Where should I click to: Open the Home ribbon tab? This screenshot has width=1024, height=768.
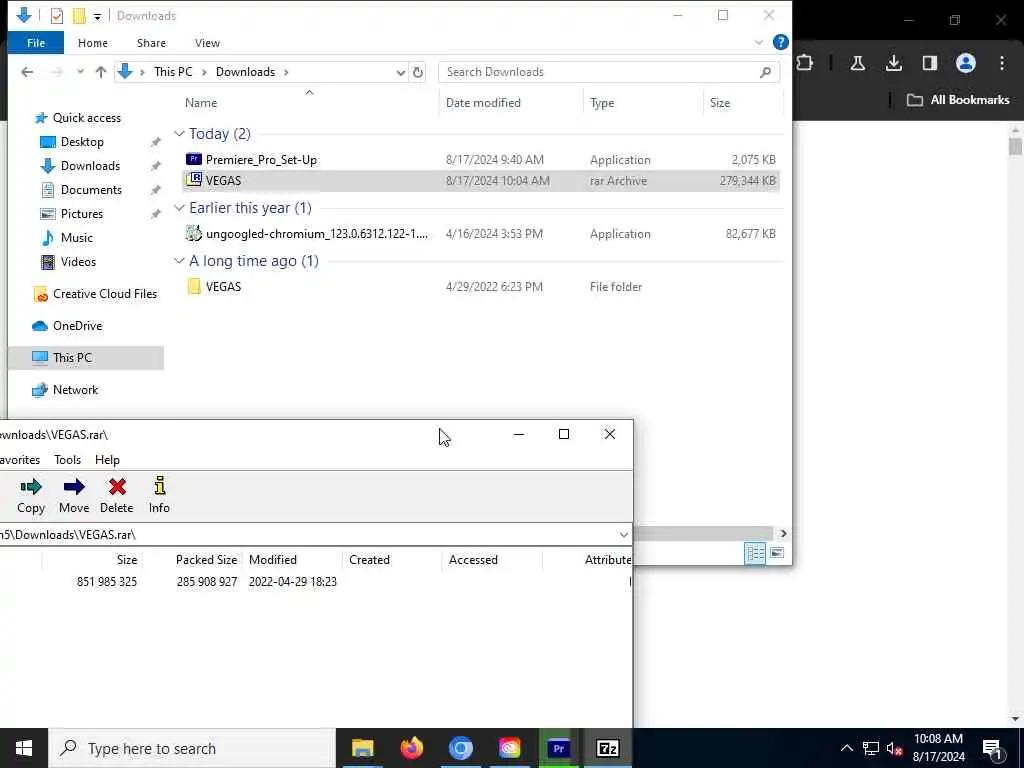click(93, 43)
